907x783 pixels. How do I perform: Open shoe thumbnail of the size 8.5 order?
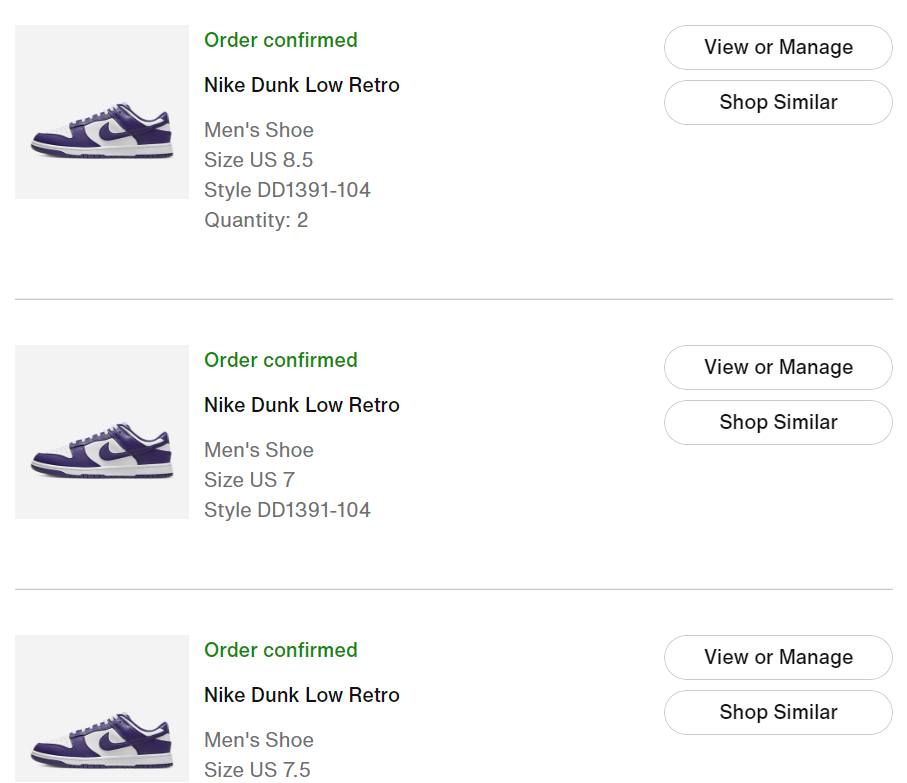pyautogui.click(x=102, y=112)
